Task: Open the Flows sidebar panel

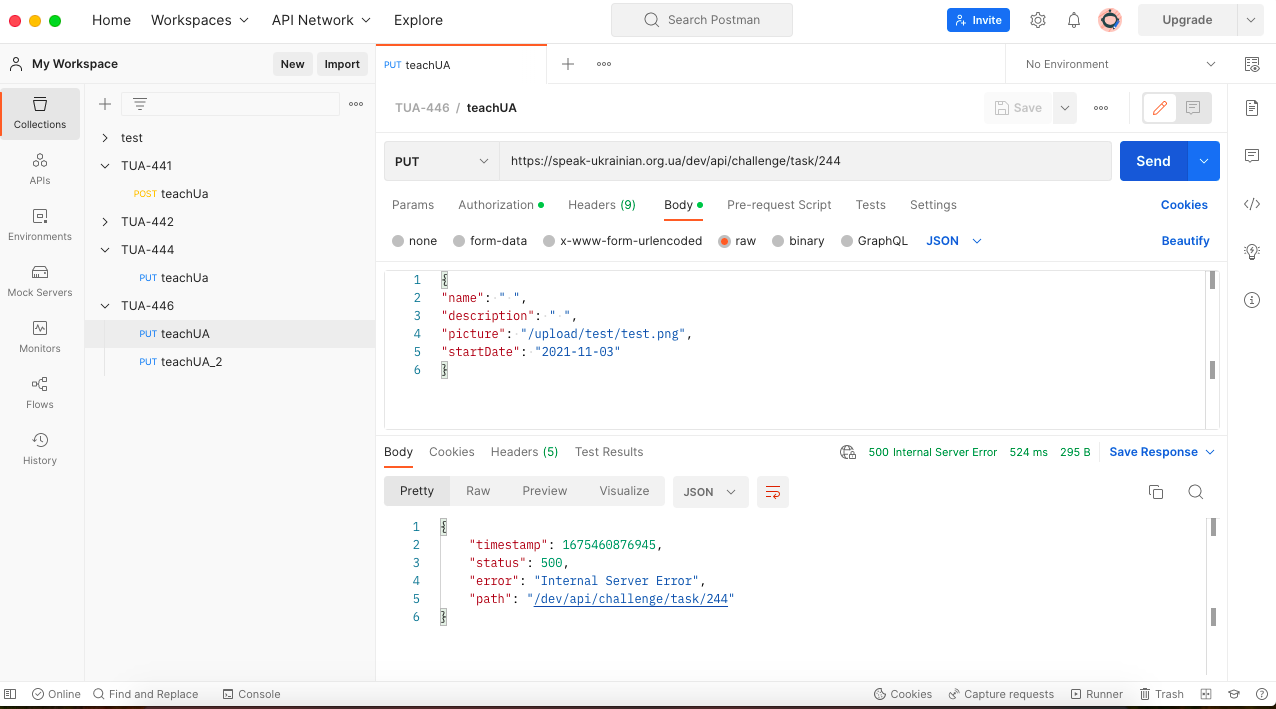Action: (x=40, y=393)
